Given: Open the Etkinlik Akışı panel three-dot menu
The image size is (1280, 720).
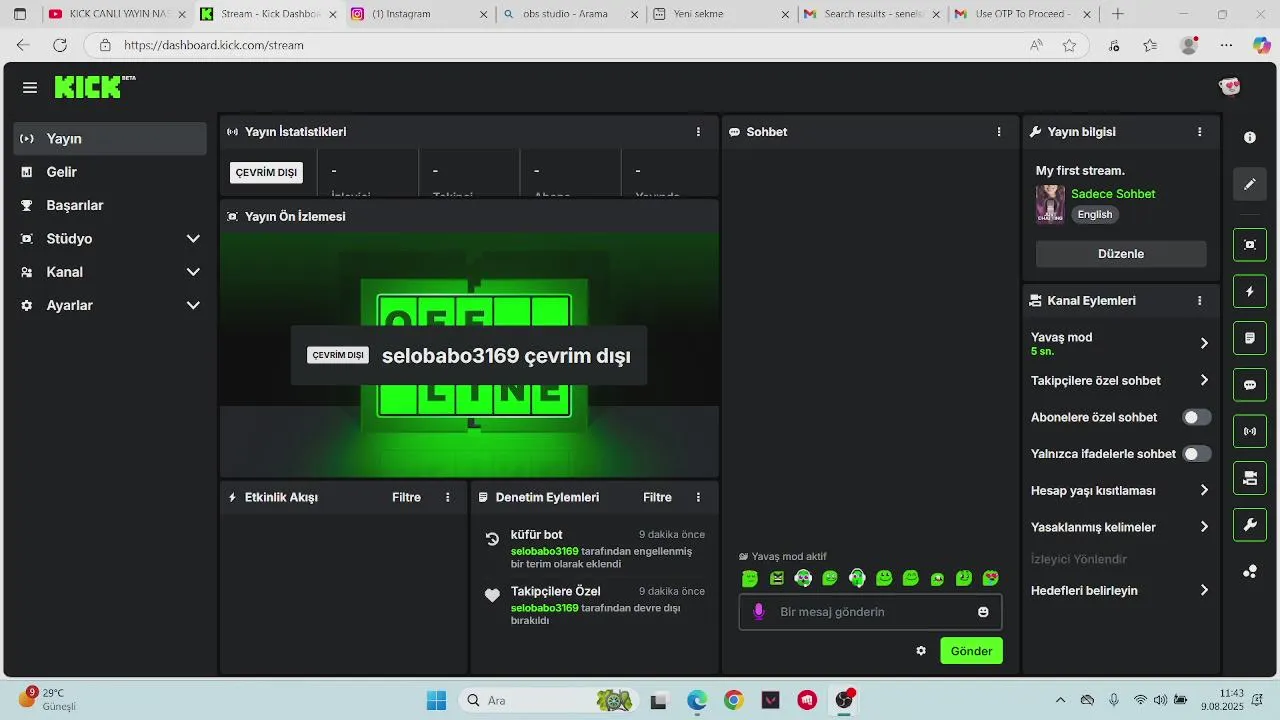Looking at the screenshot, I should (448, 498).
